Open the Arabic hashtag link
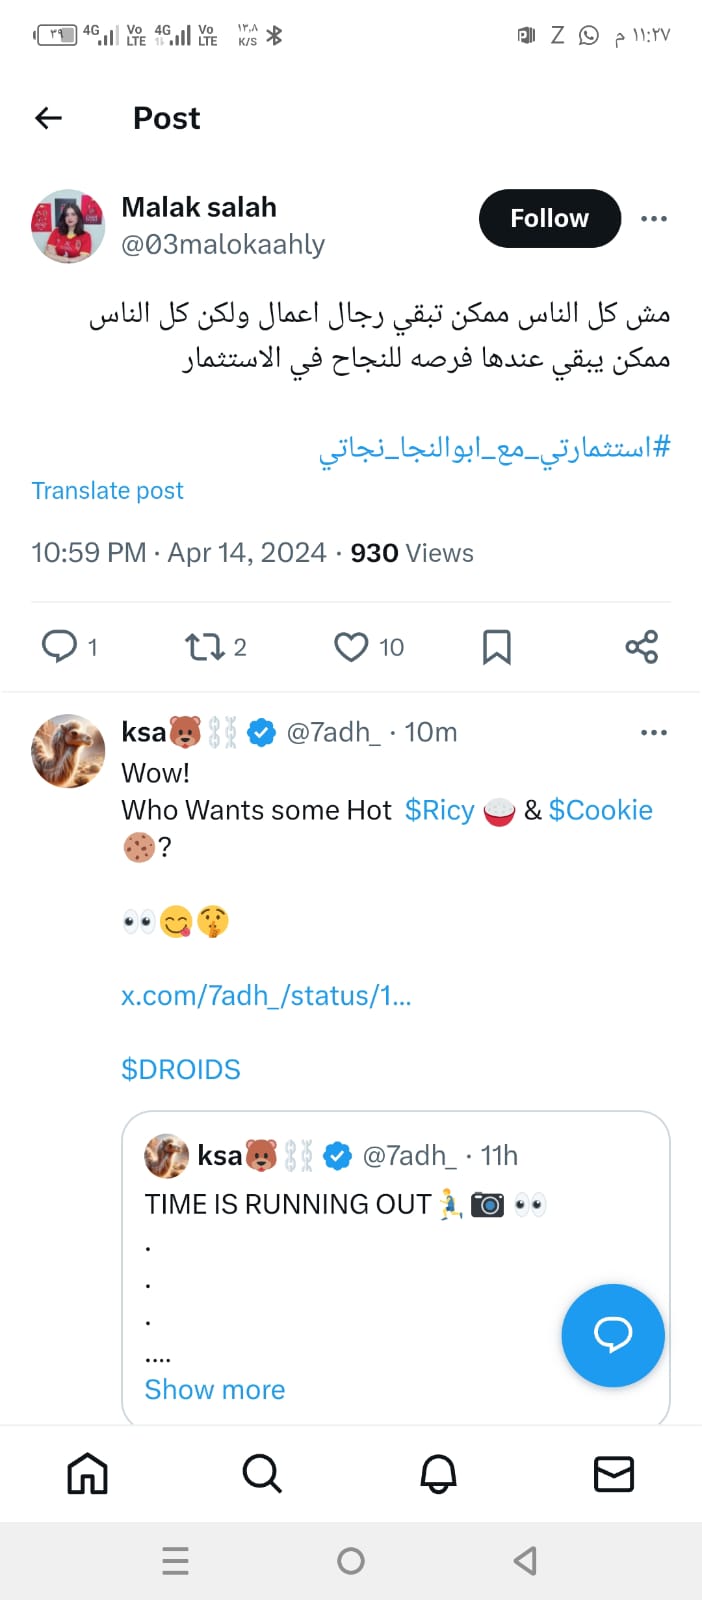The width and height of the screenshot is (702, 1600). [494, 447]
